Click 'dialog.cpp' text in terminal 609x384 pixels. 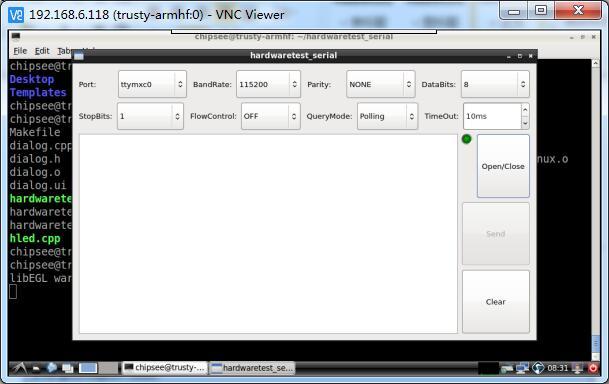(41, 146)
